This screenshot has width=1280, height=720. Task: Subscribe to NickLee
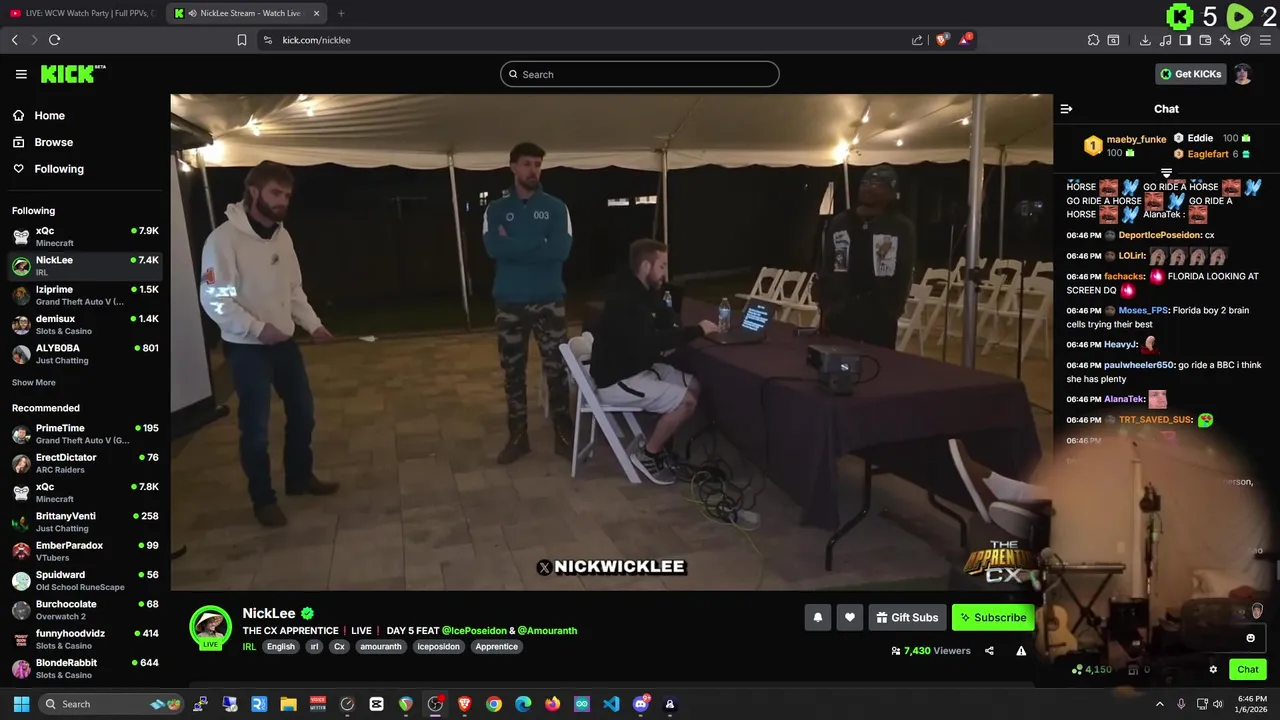(992, 618)
